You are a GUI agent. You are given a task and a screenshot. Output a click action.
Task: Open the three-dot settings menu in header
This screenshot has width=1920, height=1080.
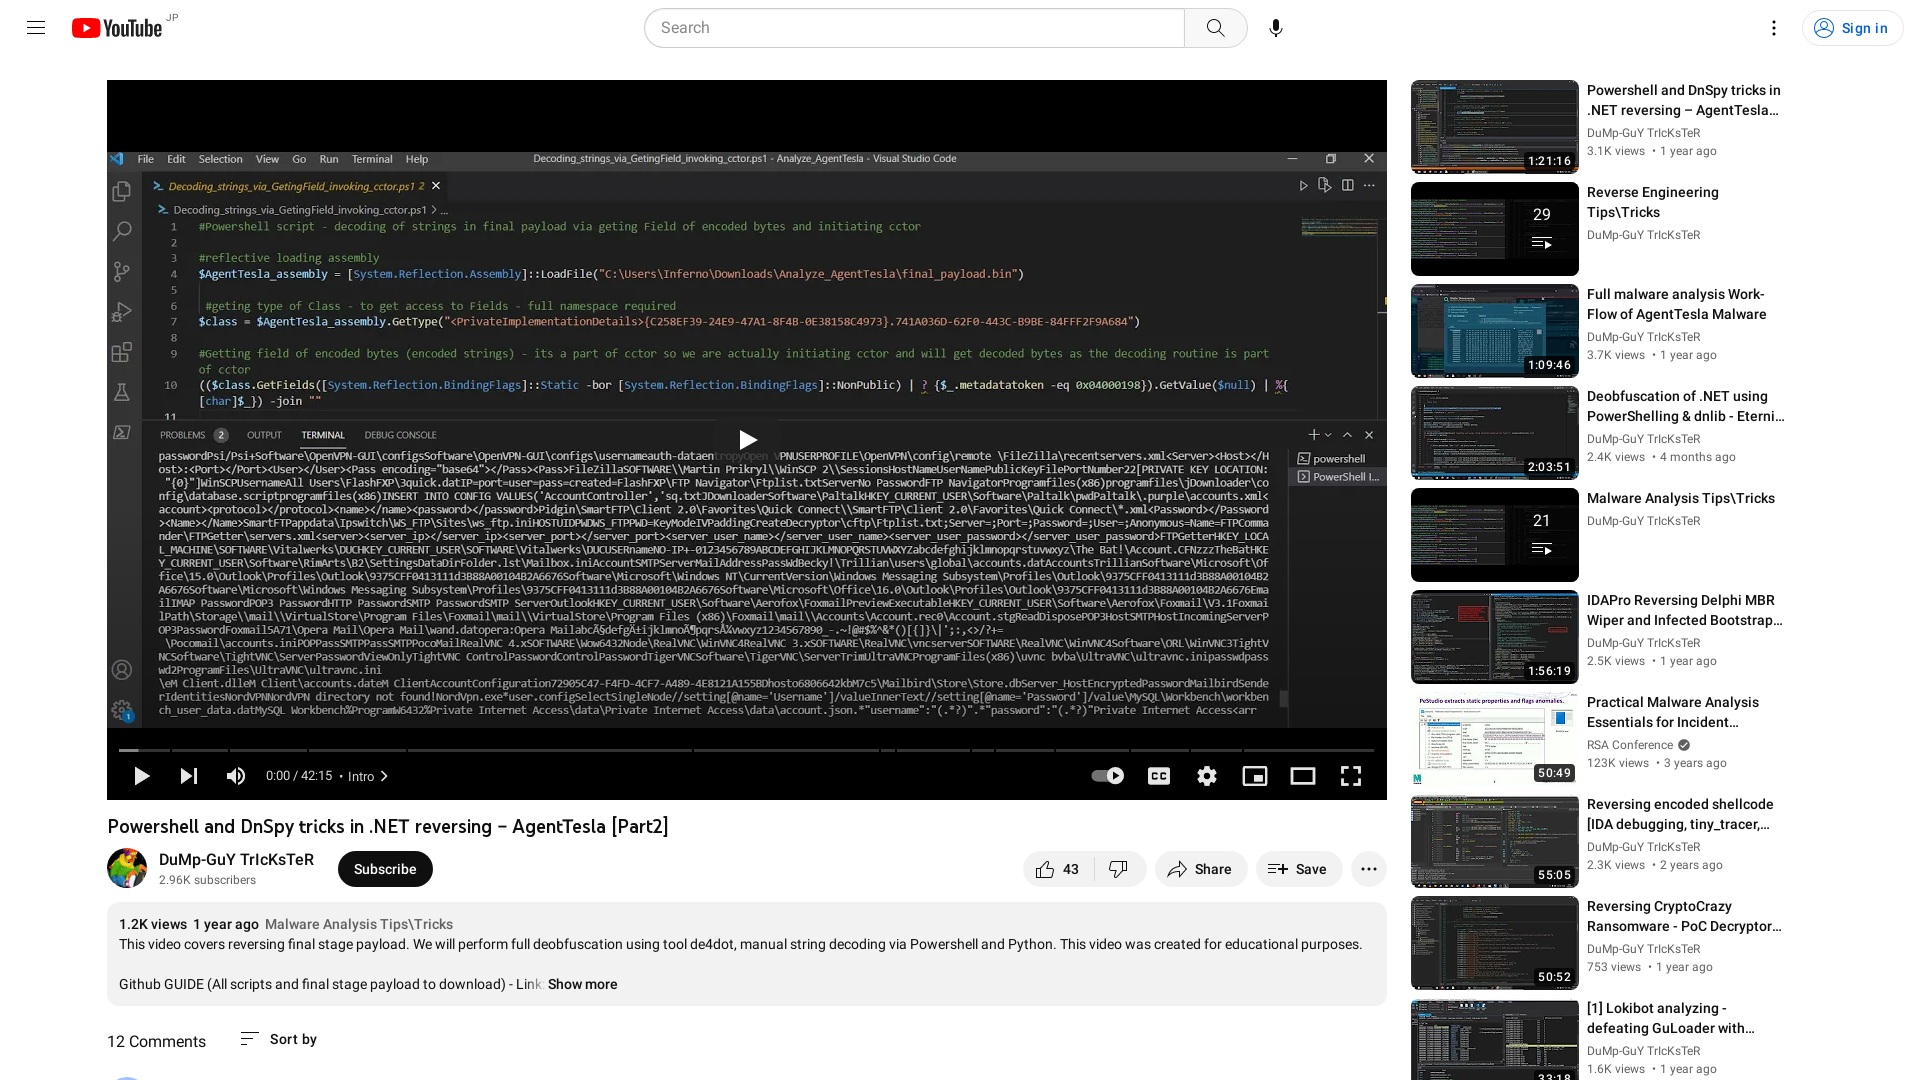tap(1773, 28)
